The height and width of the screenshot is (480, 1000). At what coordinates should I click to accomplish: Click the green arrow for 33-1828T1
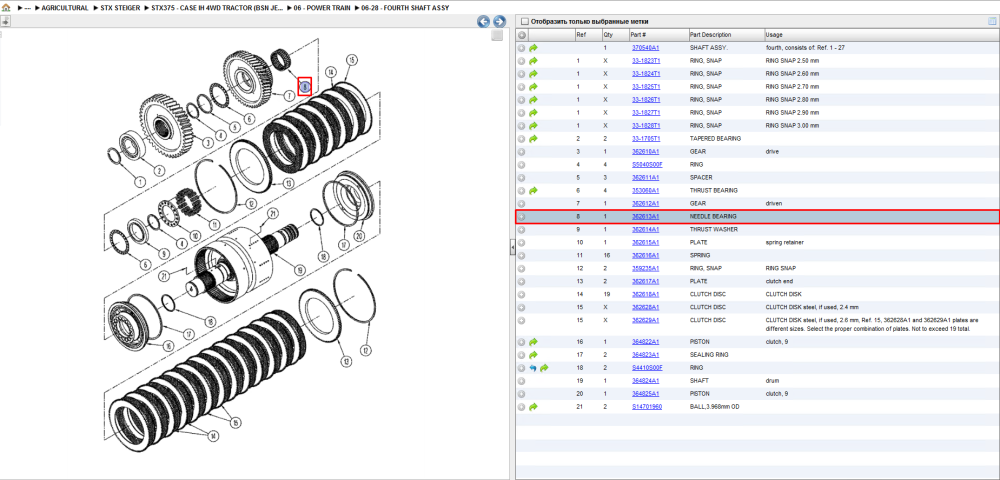tap(533, 126)
